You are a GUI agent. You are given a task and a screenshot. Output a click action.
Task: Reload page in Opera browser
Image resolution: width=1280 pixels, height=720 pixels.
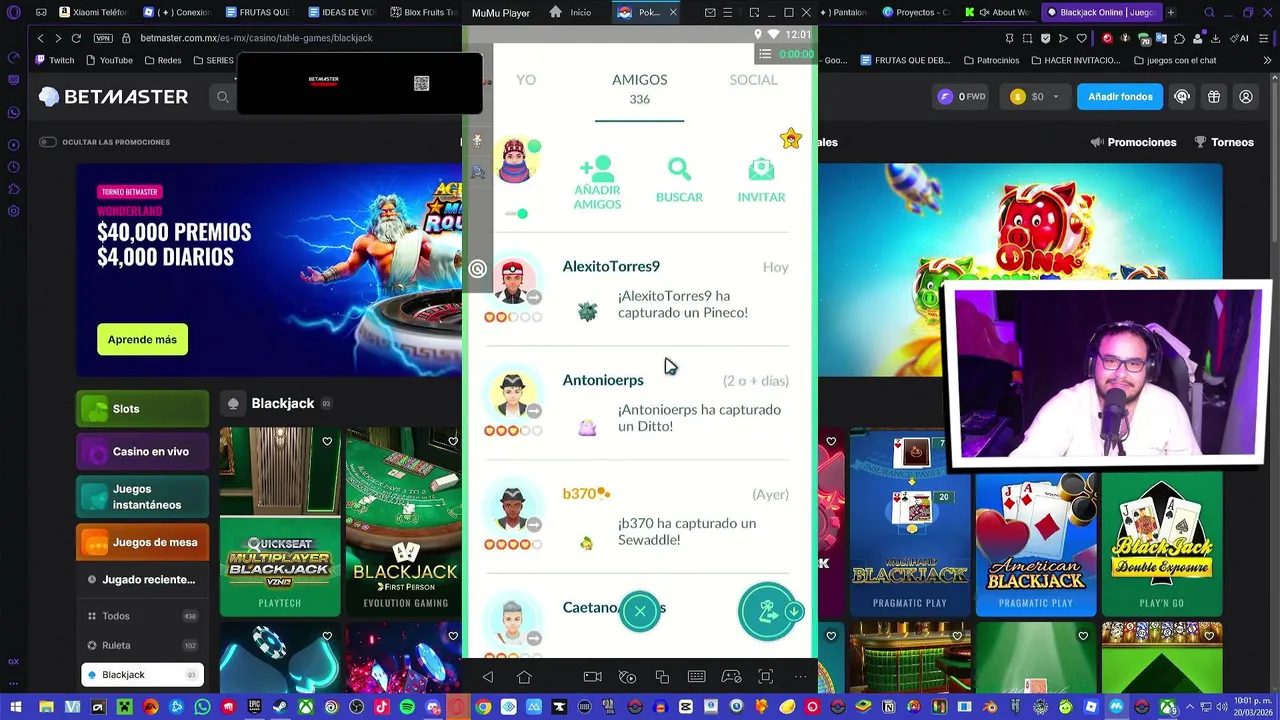click(76, 38)
